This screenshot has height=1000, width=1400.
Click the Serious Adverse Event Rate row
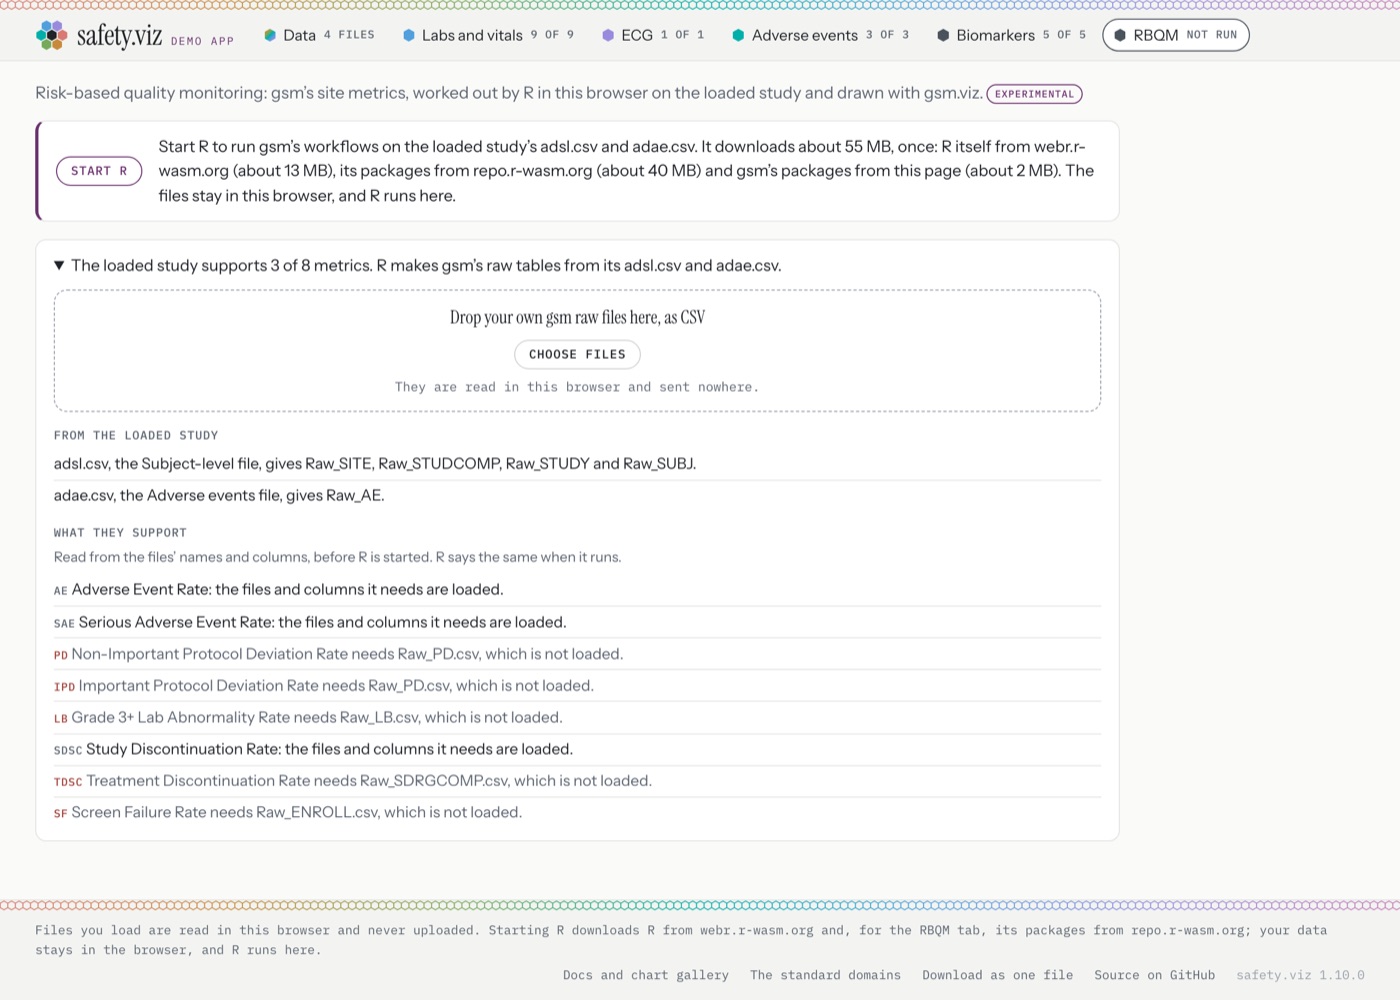[577, 622]
